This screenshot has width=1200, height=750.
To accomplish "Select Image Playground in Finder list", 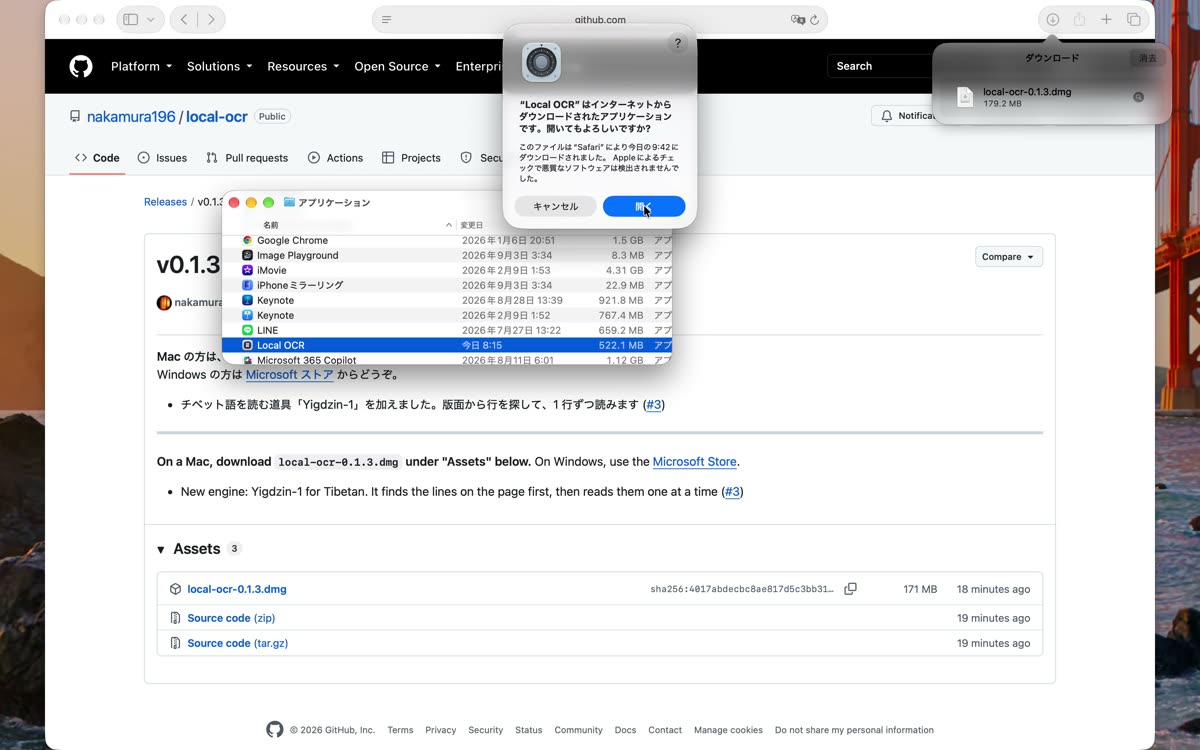I will coord(447,255).
